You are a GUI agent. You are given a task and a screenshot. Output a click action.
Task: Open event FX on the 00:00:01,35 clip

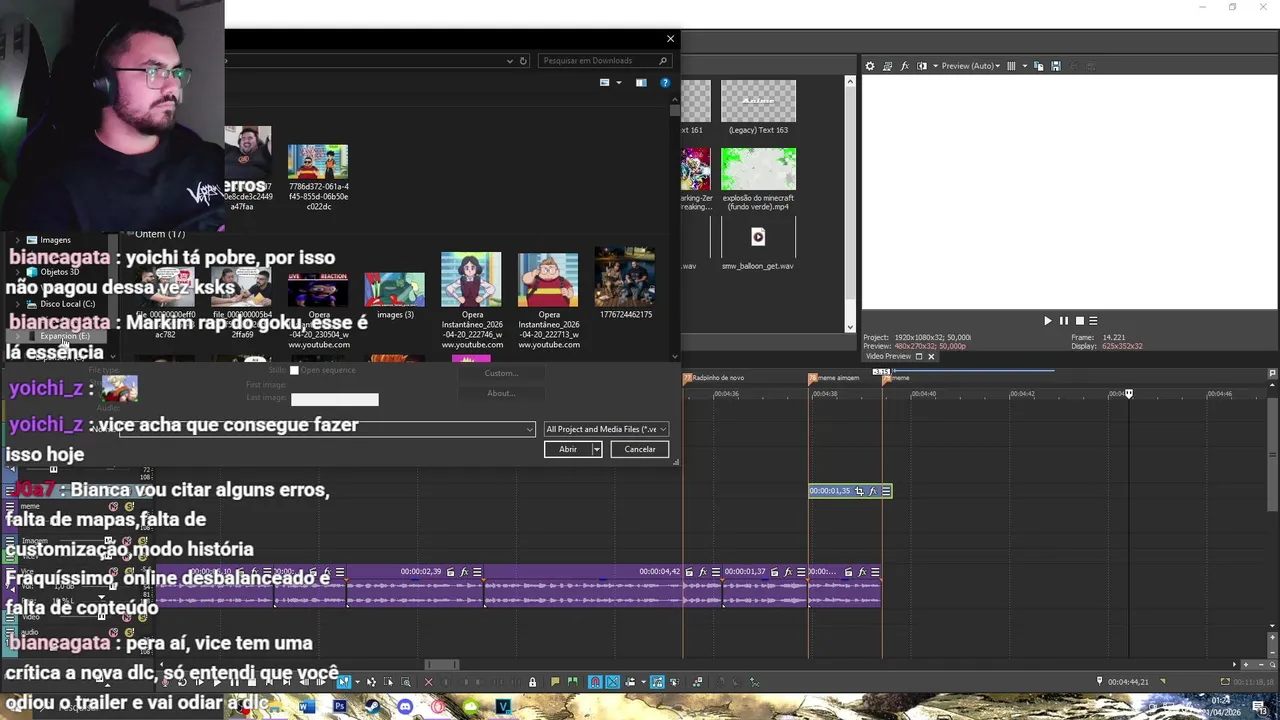872,491
